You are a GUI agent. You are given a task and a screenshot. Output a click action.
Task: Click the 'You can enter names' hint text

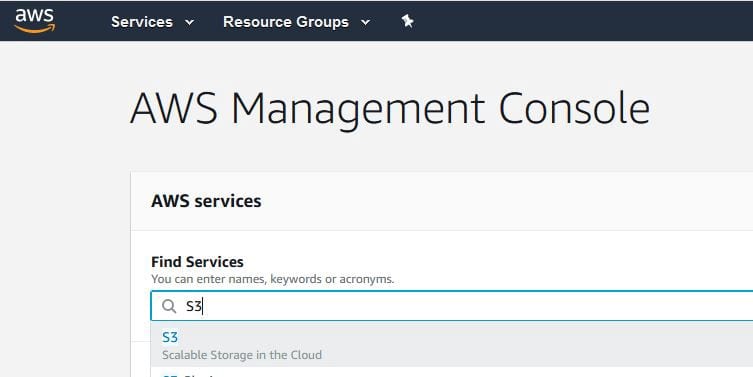[x=272, y=279]
